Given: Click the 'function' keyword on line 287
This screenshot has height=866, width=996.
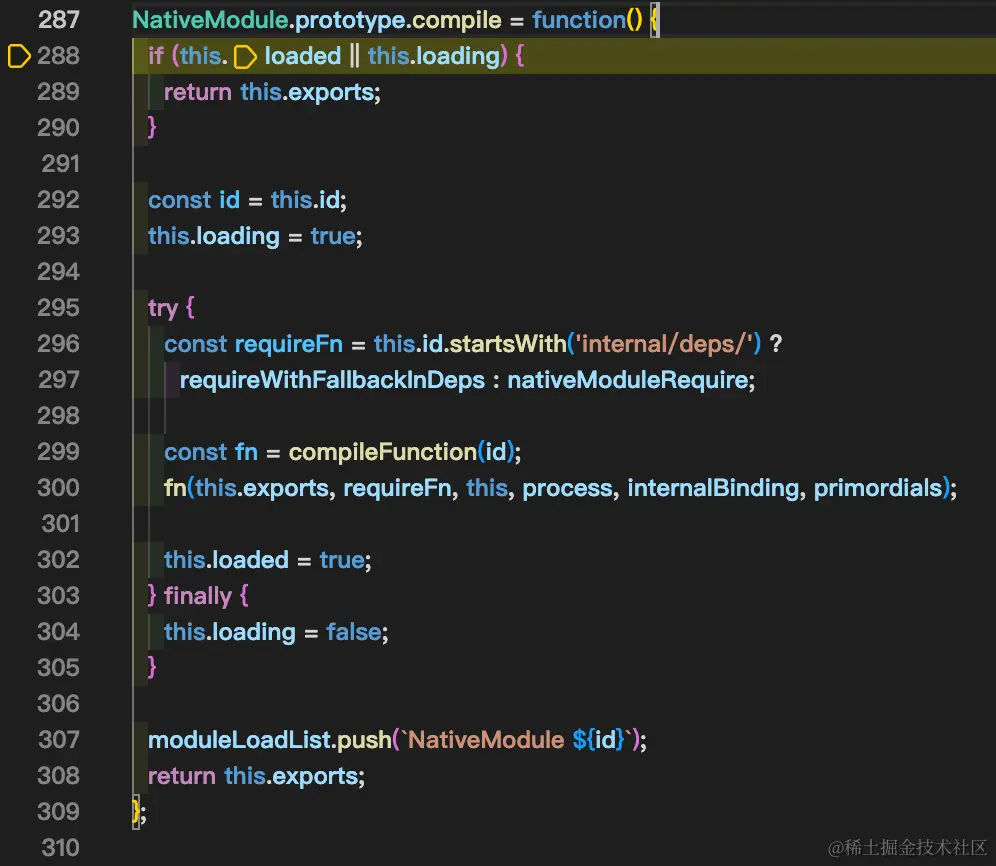Looking at the screenshot, I should (x=579, y=20).
